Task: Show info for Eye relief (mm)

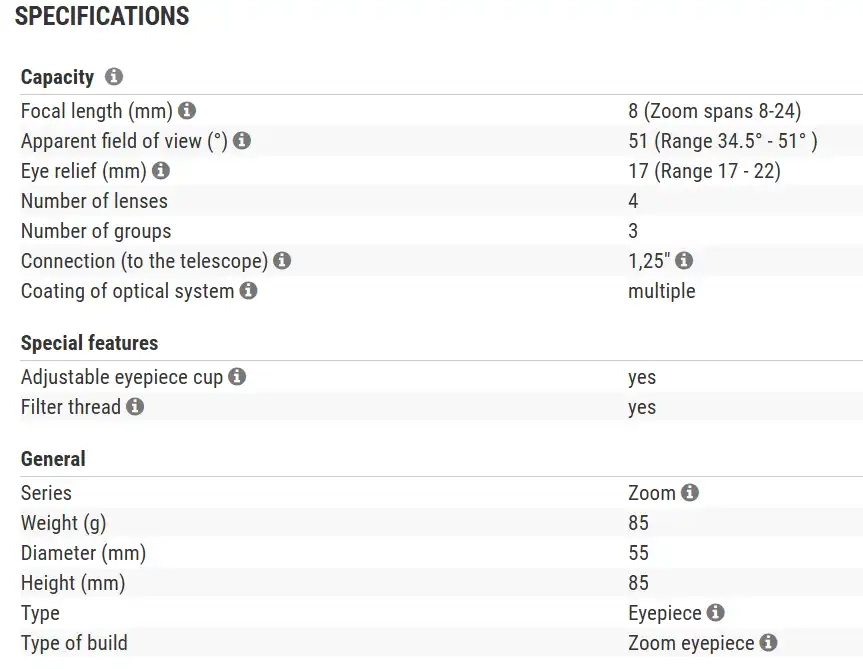Action: point(161,171)
